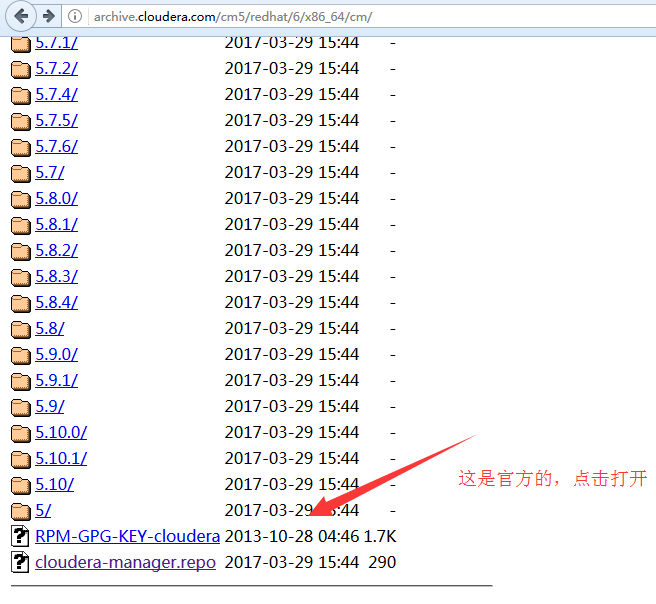Download the RPM-GPG-KEY-cloudera file link
This screenshot has height=604, width=656.
pyautogui.click(x=128, y=536)
